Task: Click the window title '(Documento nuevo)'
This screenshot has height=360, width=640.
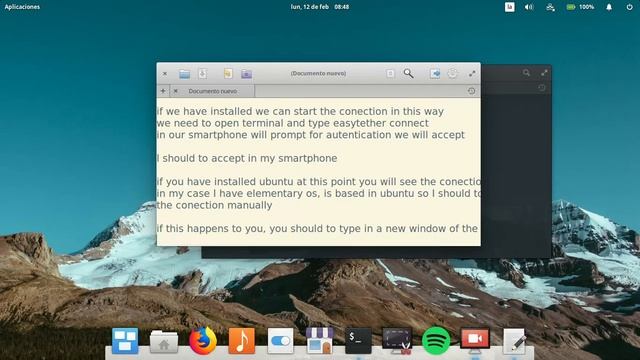Action: click(x=318, y=73)
